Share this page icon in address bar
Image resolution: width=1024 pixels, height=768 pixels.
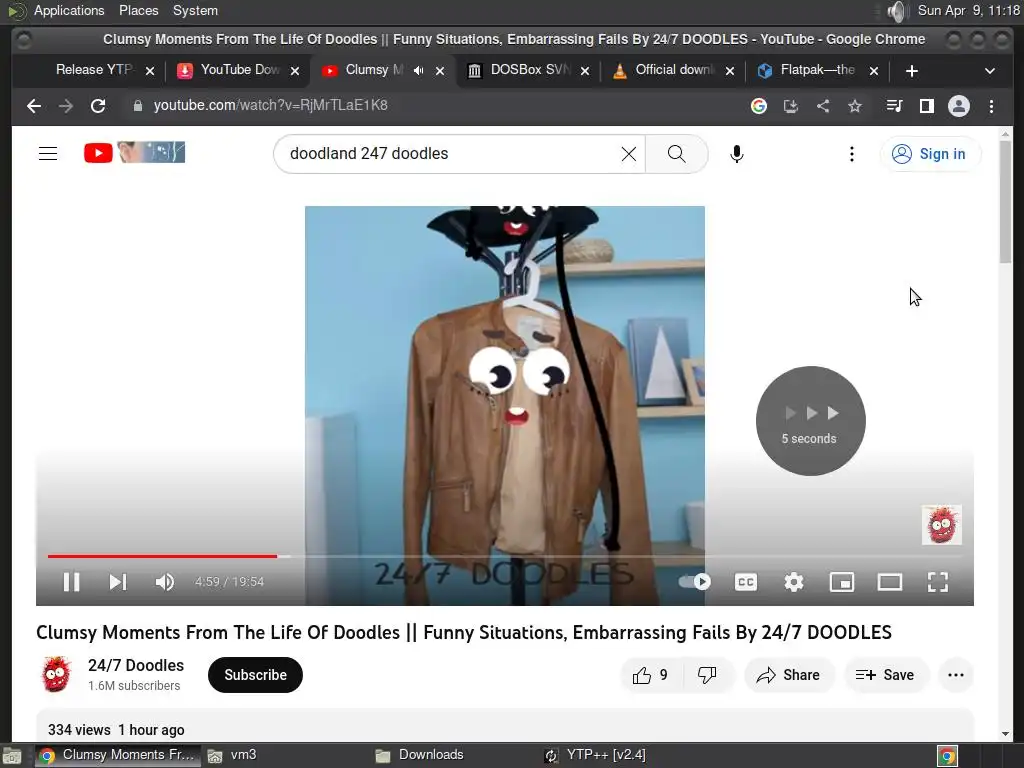point(823,106)
